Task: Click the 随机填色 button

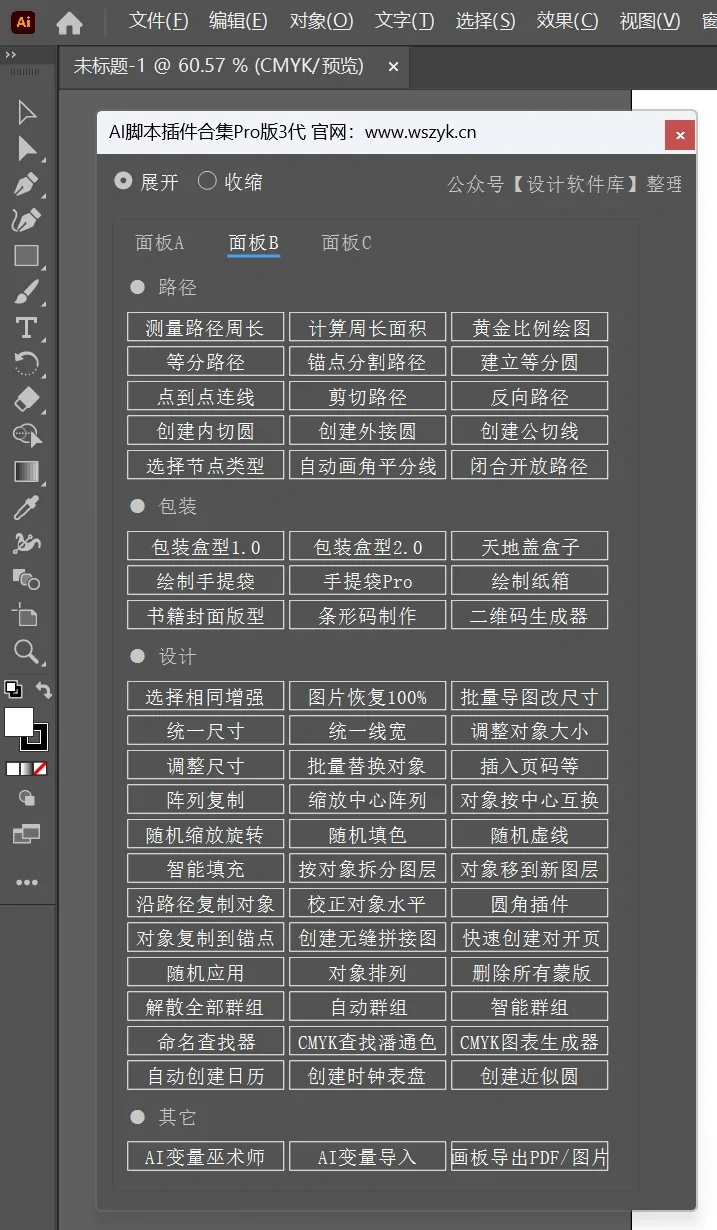Action: click(367, 835)
